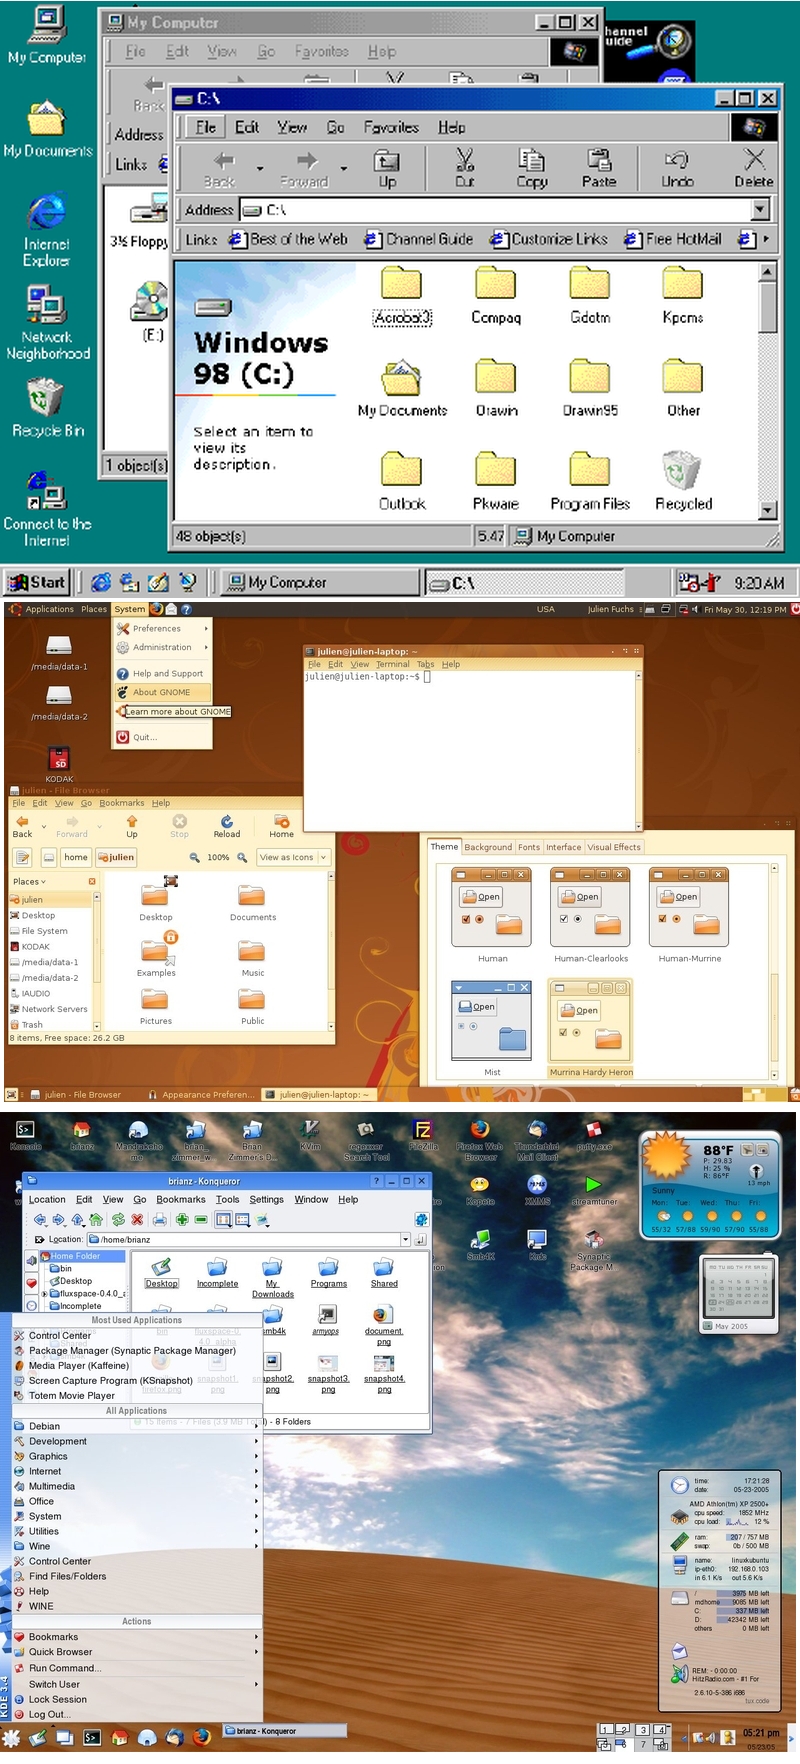Click the 'home' path button in the File Browser
This screenshot has height=1764, width=800.
(x=76, y=857)
